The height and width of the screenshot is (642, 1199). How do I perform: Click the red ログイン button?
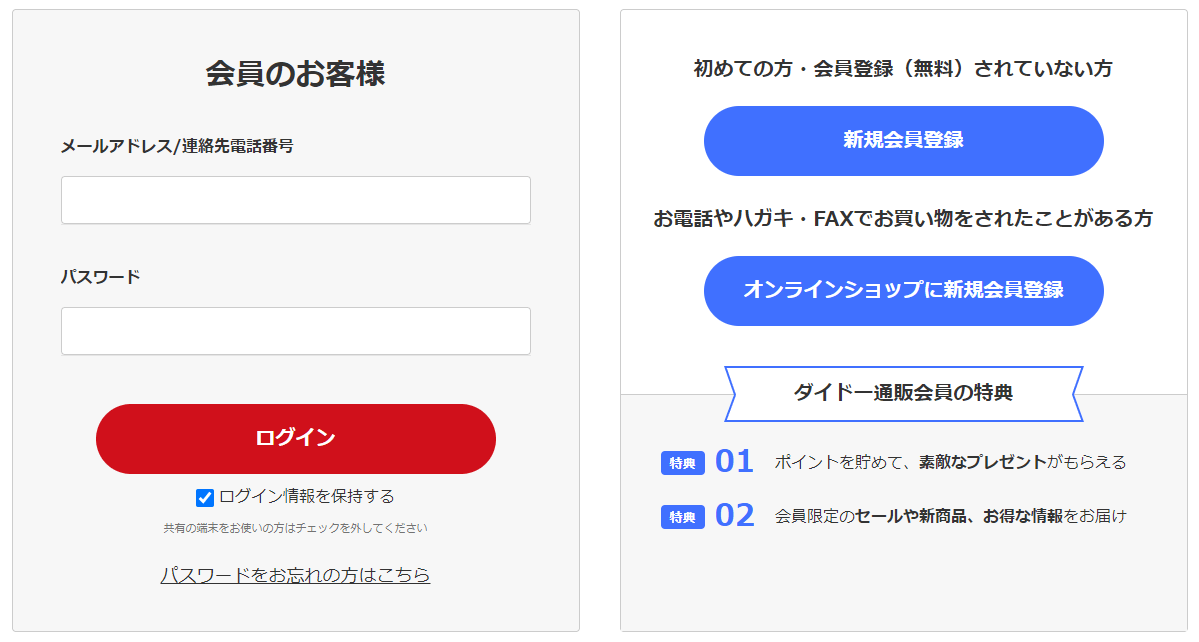[x=296, y=439]
